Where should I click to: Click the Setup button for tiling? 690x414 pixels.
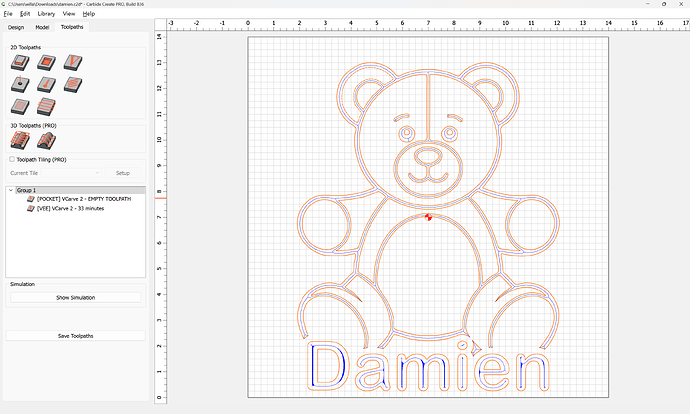[123, 173]
